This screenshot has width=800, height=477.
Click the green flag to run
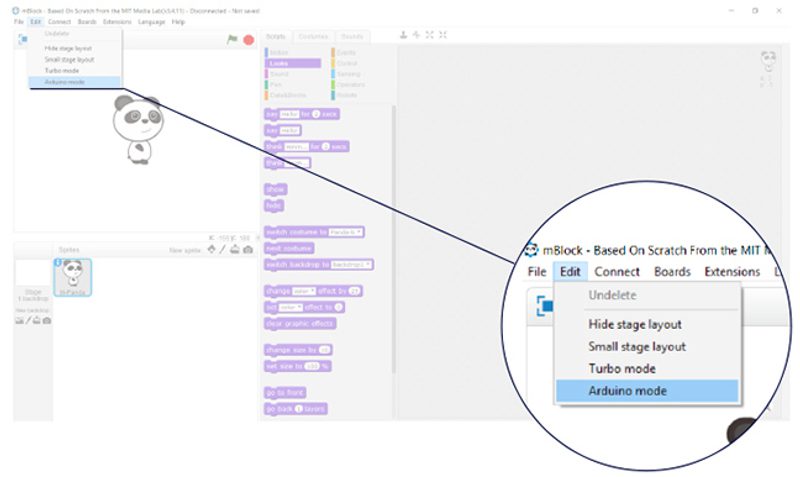click(x=232, y=39)
